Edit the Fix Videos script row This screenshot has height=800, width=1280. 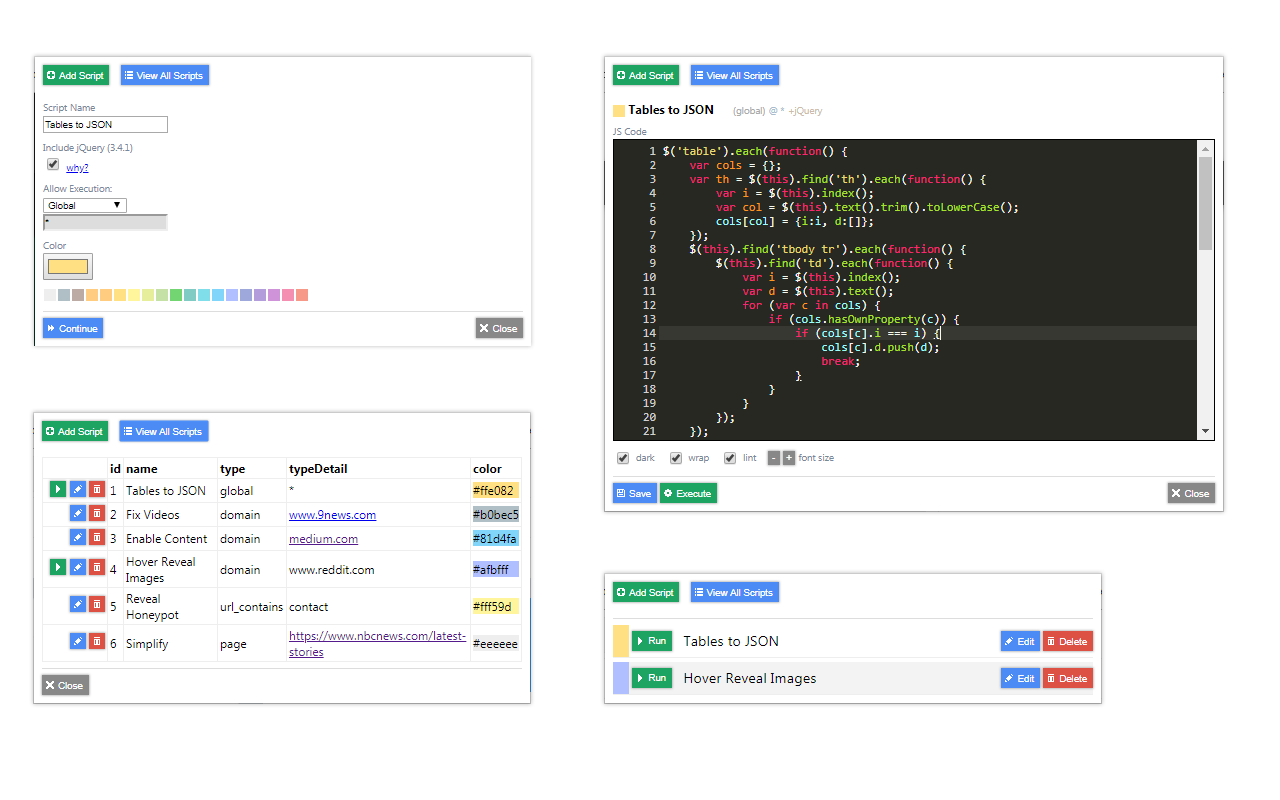(78, 513)
